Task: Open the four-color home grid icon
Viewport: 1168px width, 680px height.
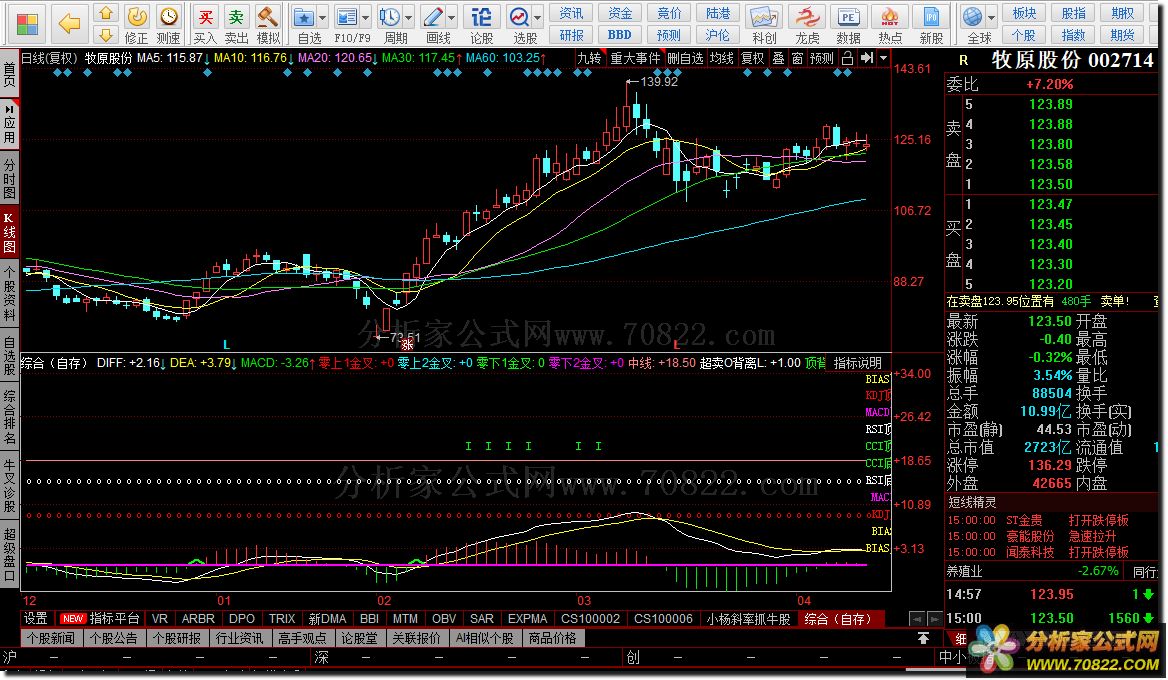Action: click(x=27, y=23)
